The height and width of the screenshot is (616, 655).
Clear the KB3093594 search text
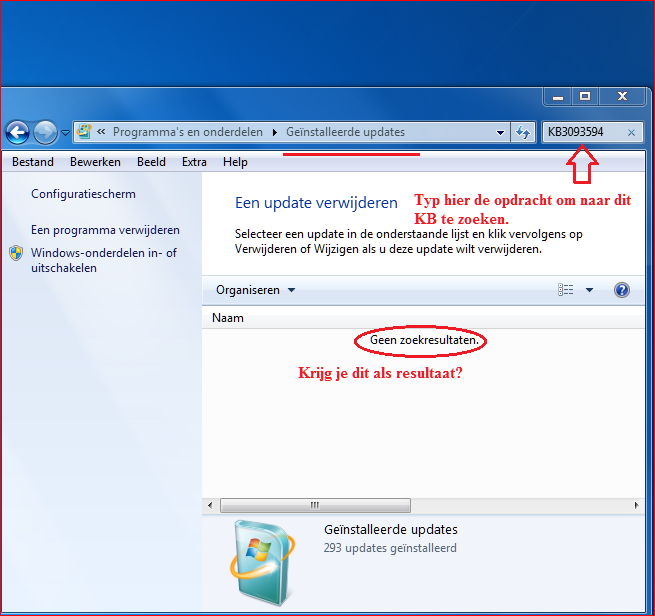[631, 132]
